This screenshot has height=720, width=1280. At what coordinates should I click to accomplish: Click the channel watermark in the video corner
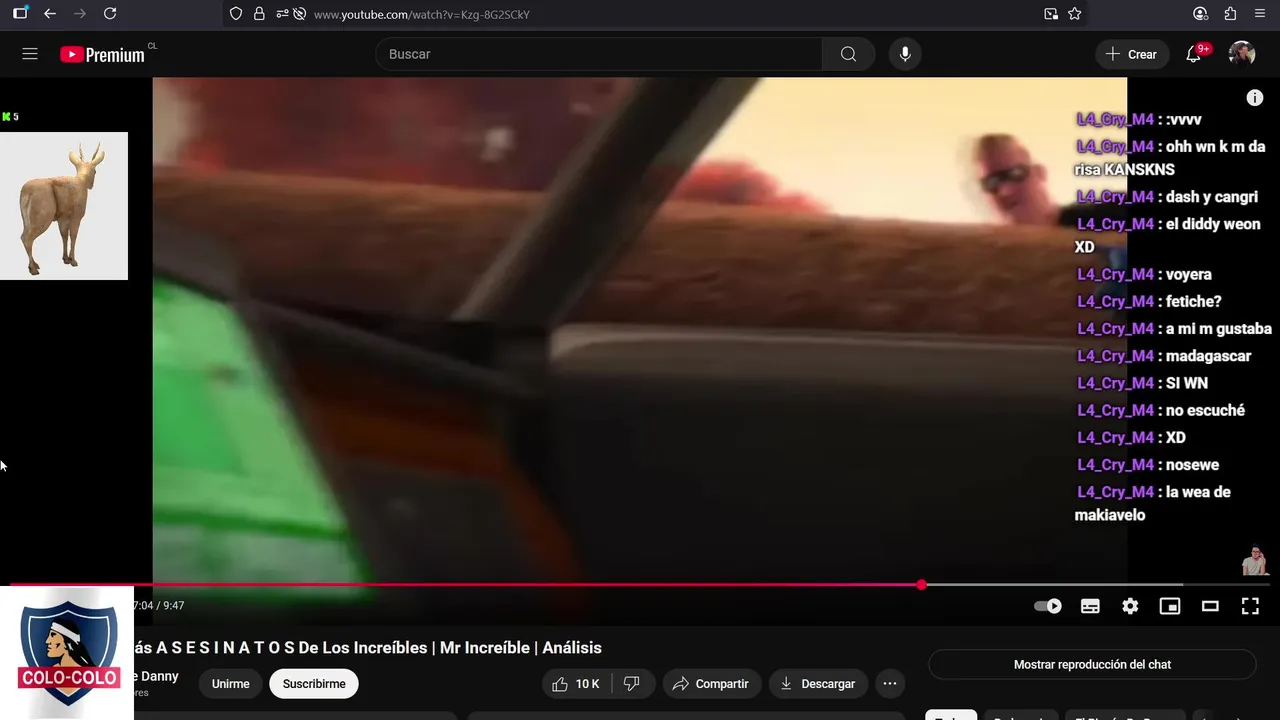tap(1254, 561)
